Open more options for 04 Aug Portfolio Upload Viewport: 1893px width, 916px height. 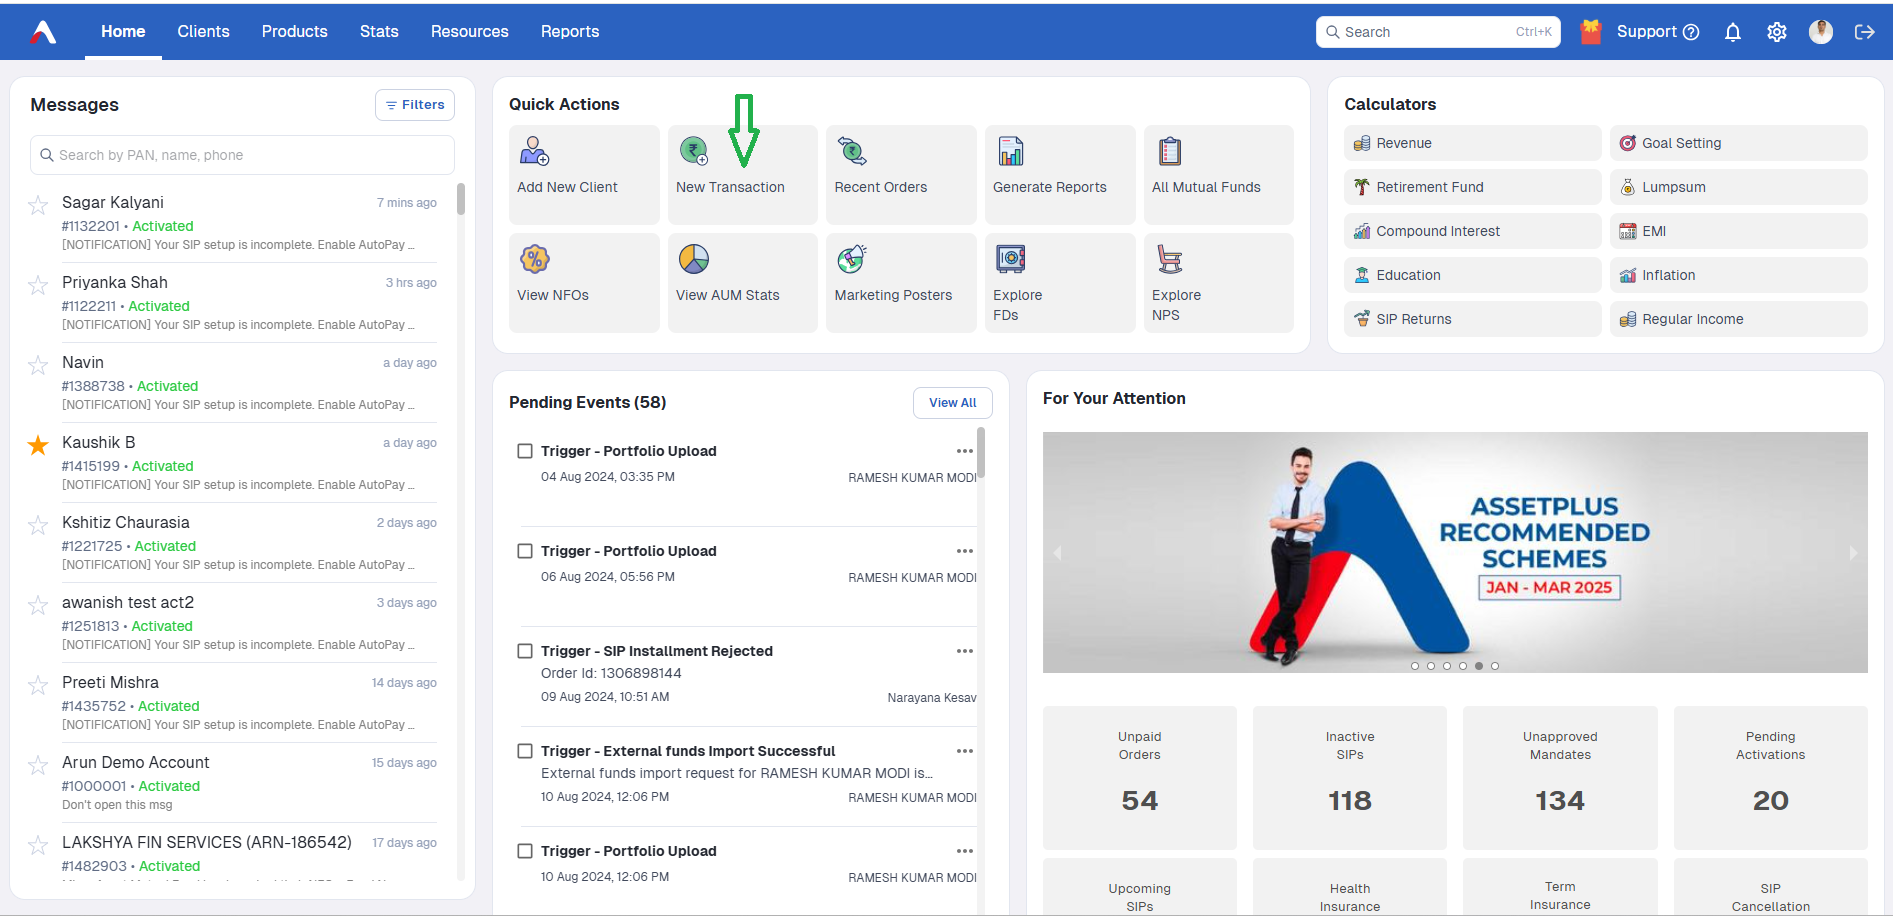(x=964, y=451)
